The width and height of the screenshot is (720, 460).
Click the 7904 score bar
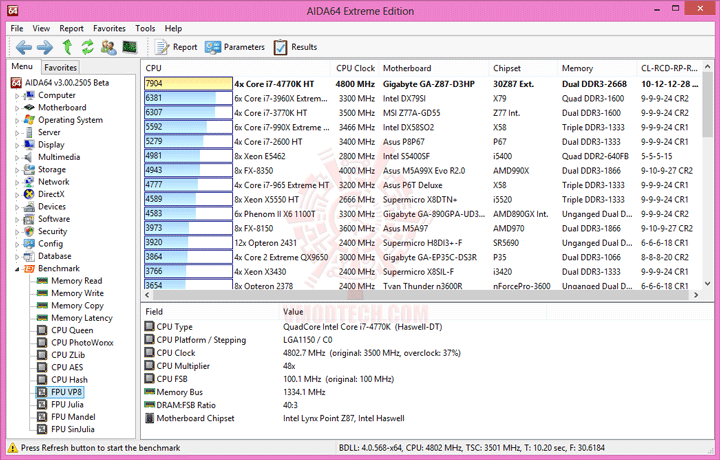point(188,84)
